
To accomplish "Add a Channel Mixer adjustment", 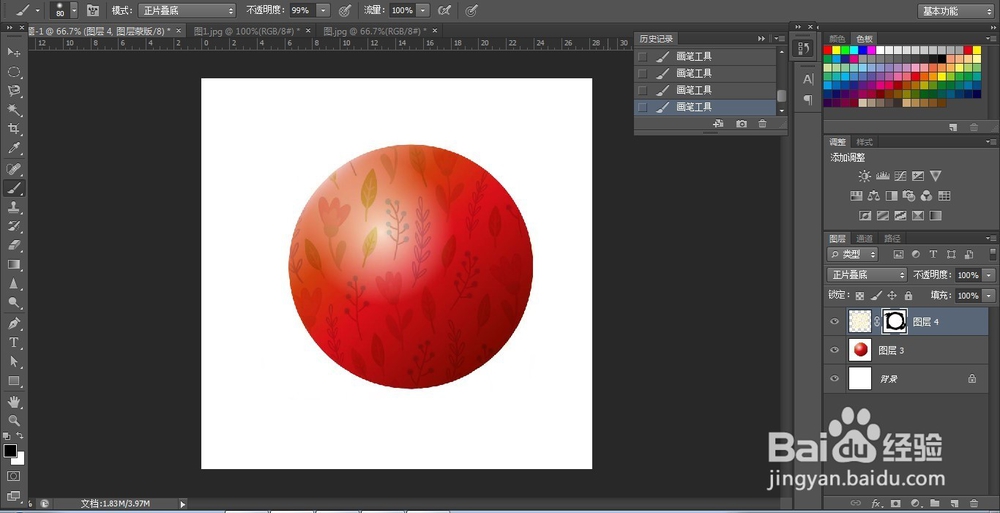I will (927, 196).
